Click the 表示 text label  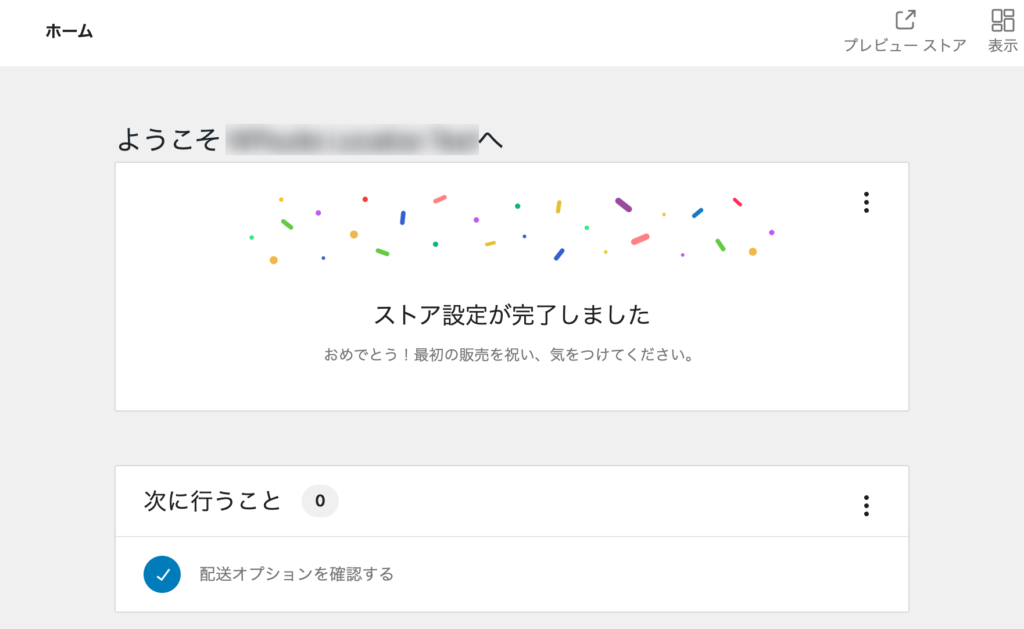[1002, 45]
